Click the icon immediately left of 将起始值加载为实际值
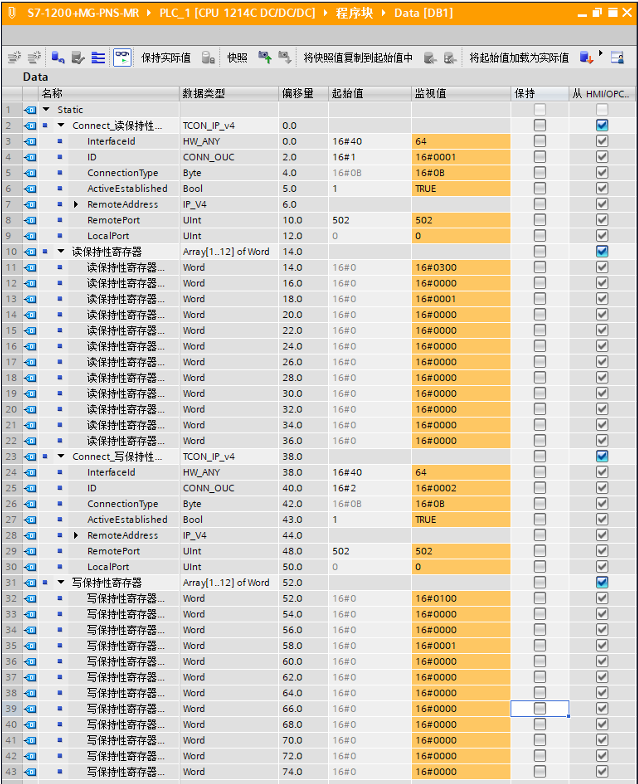 (x=451, y=58)
